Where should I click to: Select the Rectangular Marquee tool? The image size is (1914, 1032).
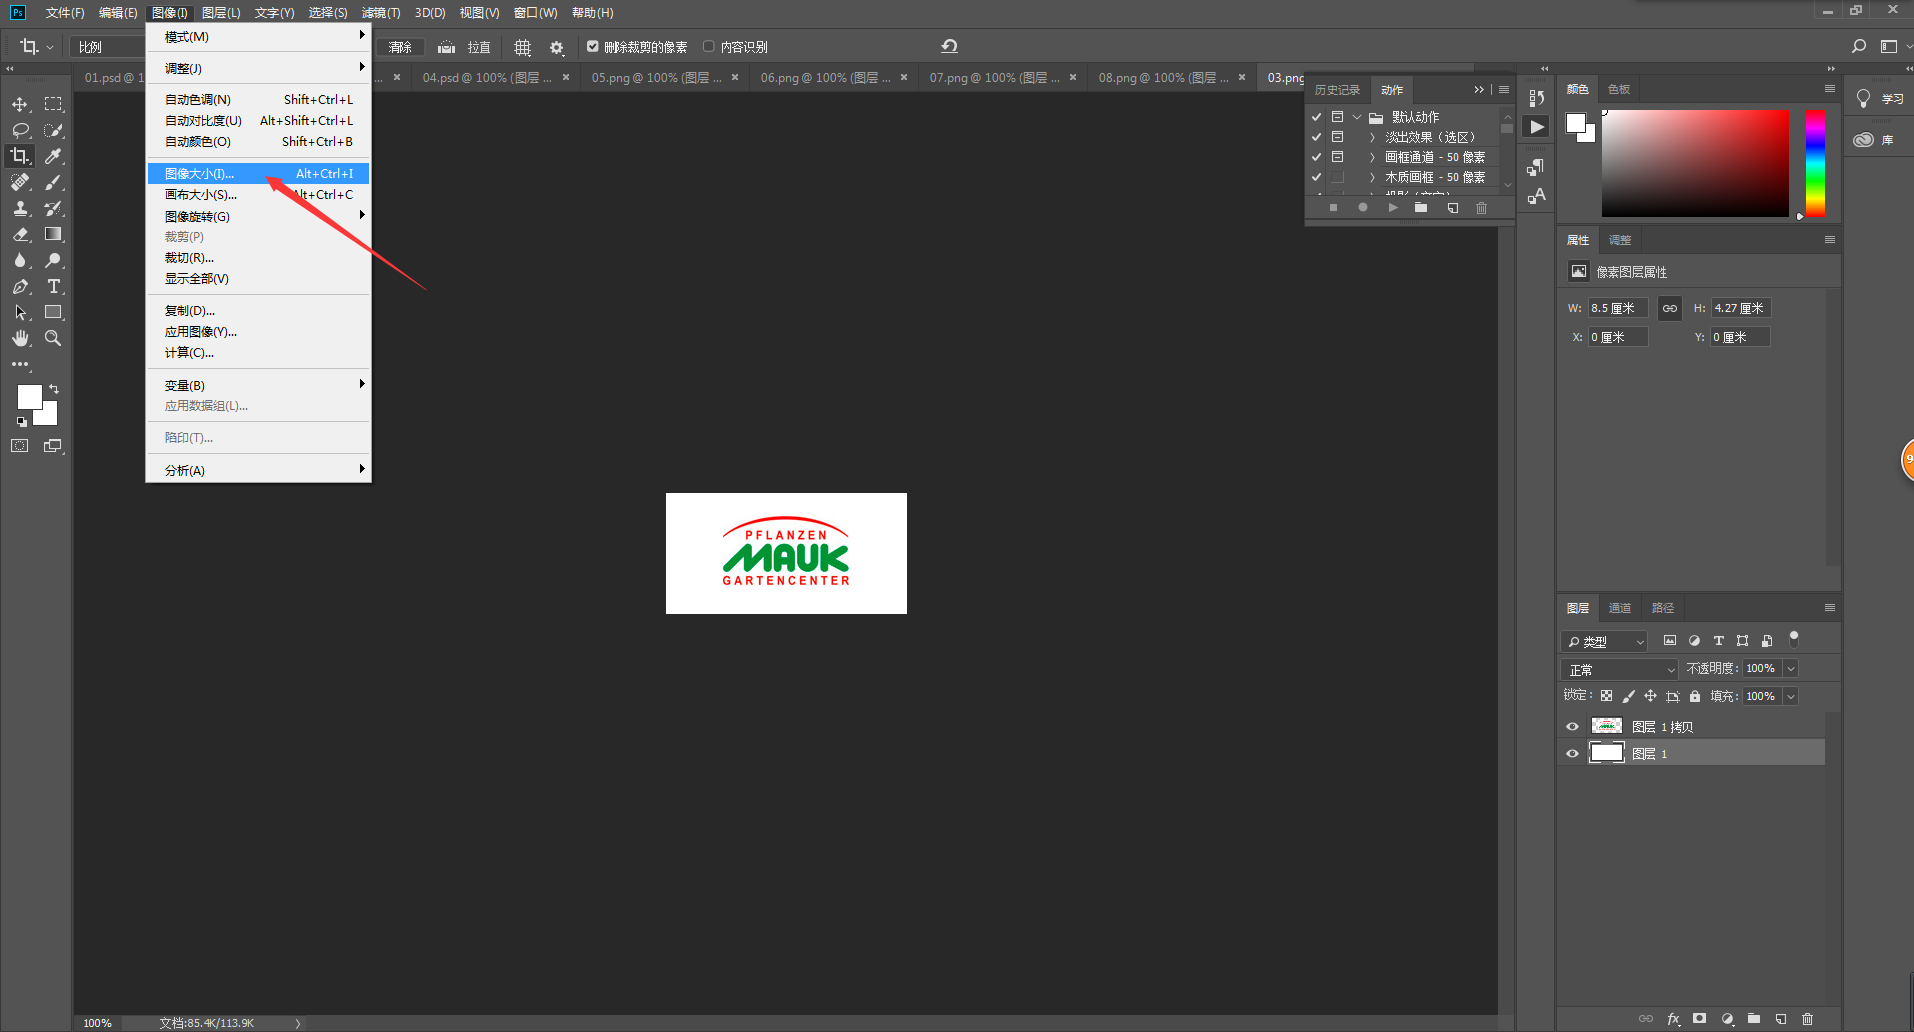[x=53, y=104]
